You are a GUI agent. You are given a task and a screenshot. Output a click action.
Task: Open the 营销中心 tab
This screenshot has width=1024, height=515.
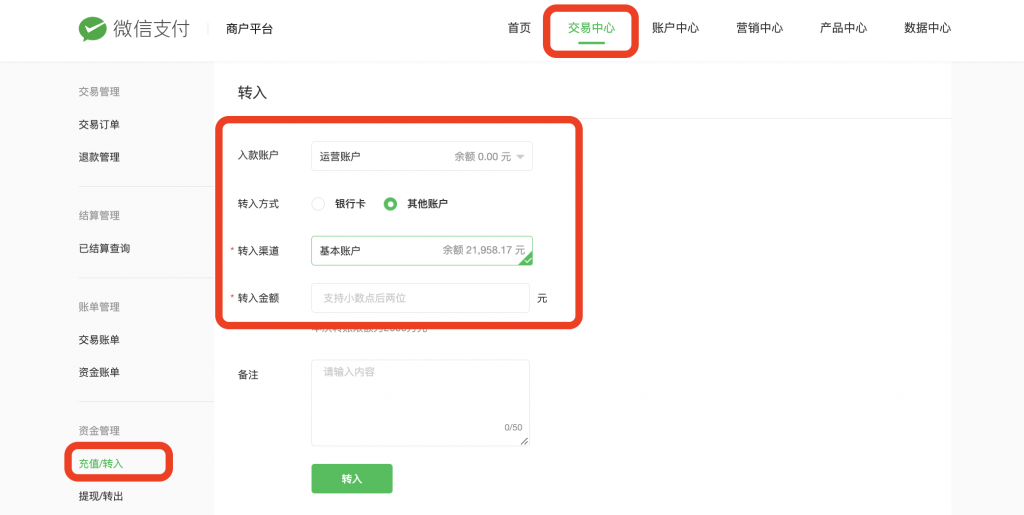click(x=759, y=28)
